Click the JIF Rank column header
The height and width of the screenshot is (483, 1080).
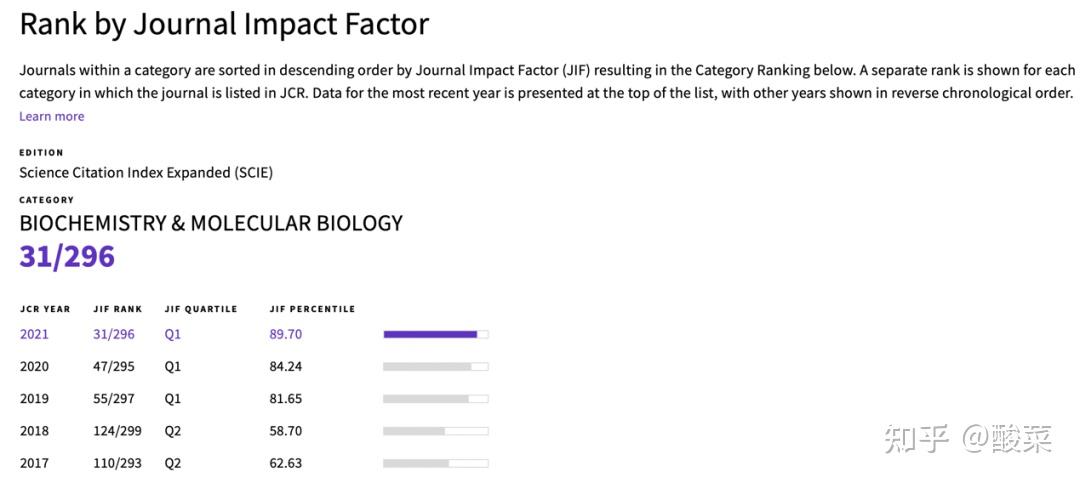click(x=118, y=309)
